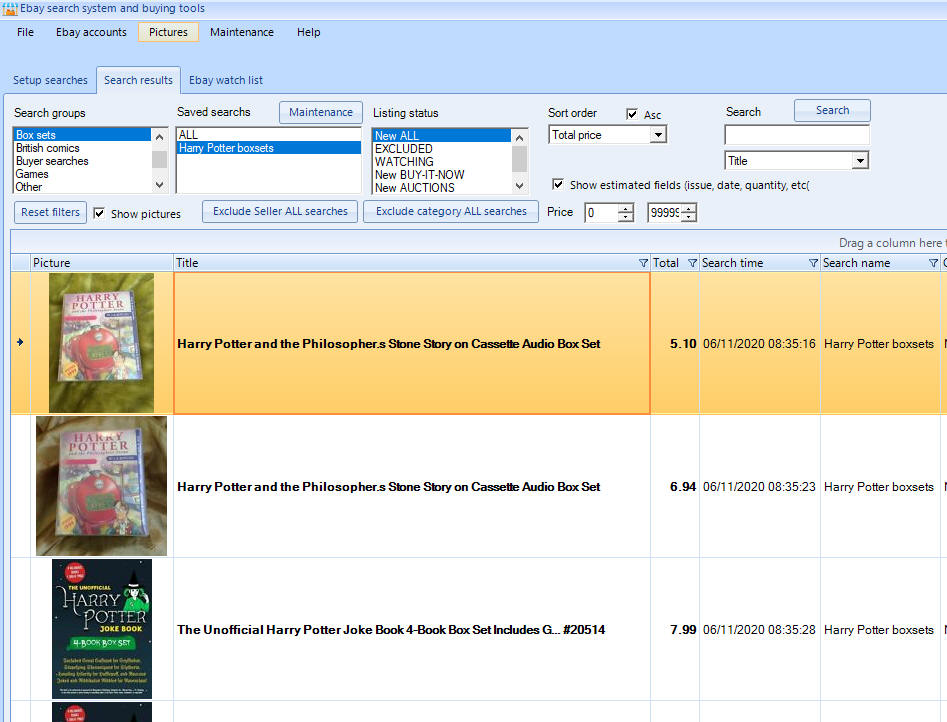Select Buyer searches in Search groups

pyautogui.click(x=82, y=161)
